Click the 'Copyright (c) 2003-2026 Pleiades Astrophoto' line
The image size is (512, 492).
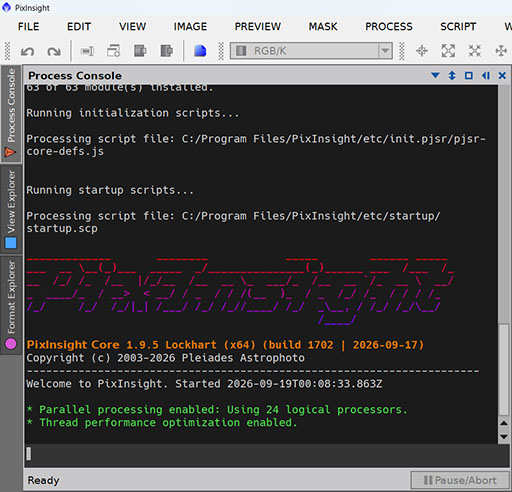(165, 358)
